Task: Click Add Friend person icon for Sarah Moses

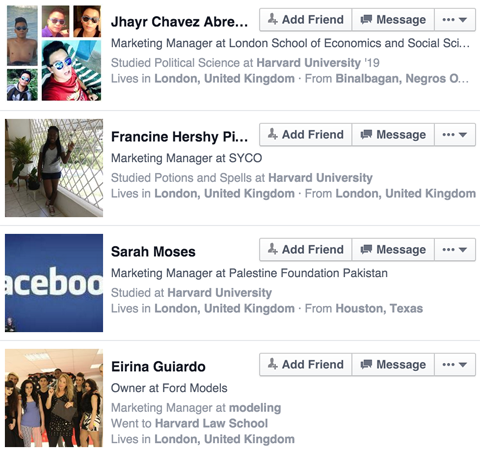Action: (x=273, y=249)
